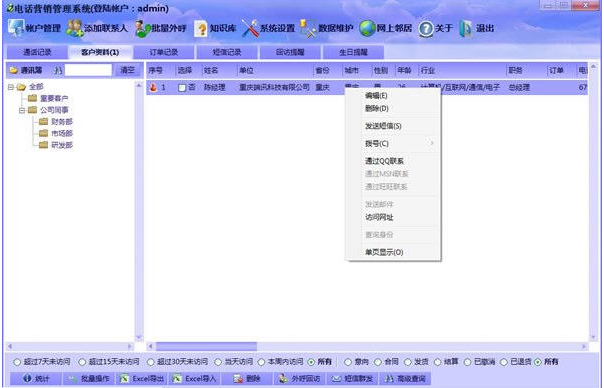Click the 清空 clear button
The image size is (604, 388).
pyautogui.click(x=128, y=70)
